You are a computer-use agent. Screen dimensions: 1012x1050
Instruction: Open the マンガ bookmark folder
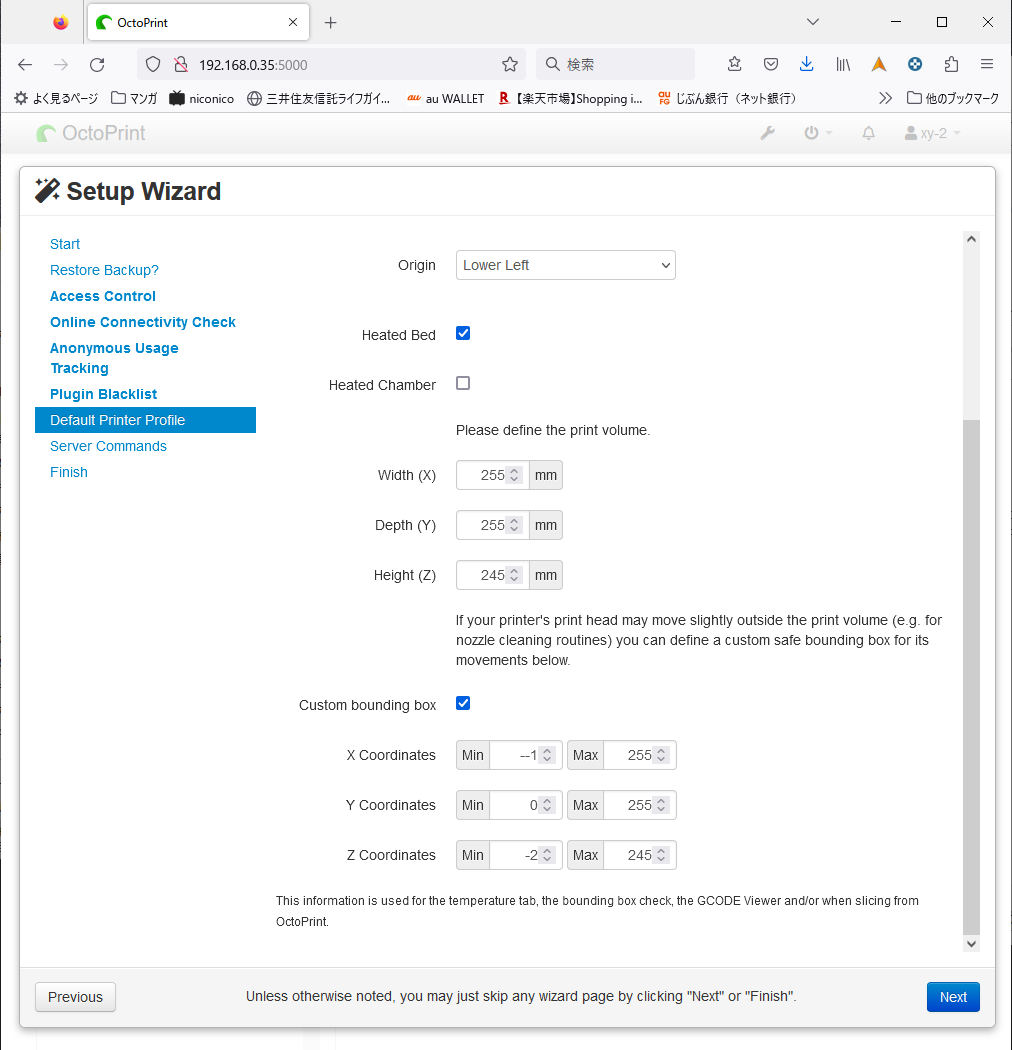point(134,98)
